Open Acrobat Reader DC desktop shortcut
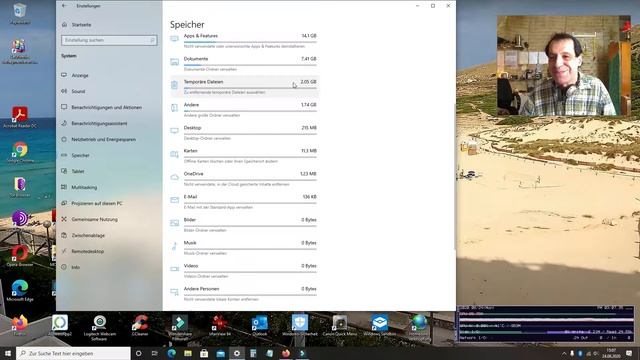The height and width of the screenshot is (360, 640). (x=20, y=117)
